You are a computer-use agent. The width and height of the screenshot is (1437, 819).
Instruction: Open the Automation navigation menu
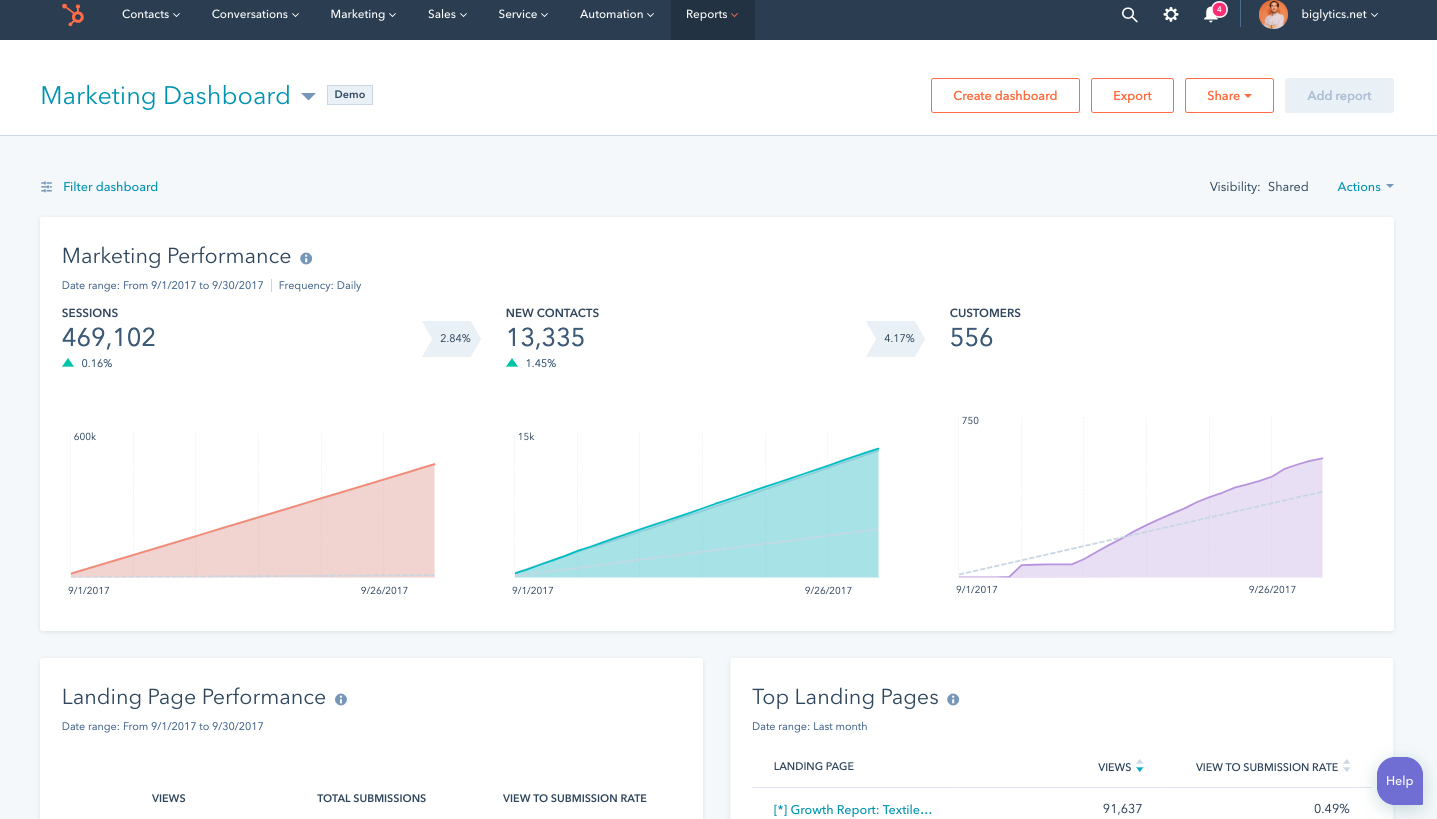coord(617,15)
